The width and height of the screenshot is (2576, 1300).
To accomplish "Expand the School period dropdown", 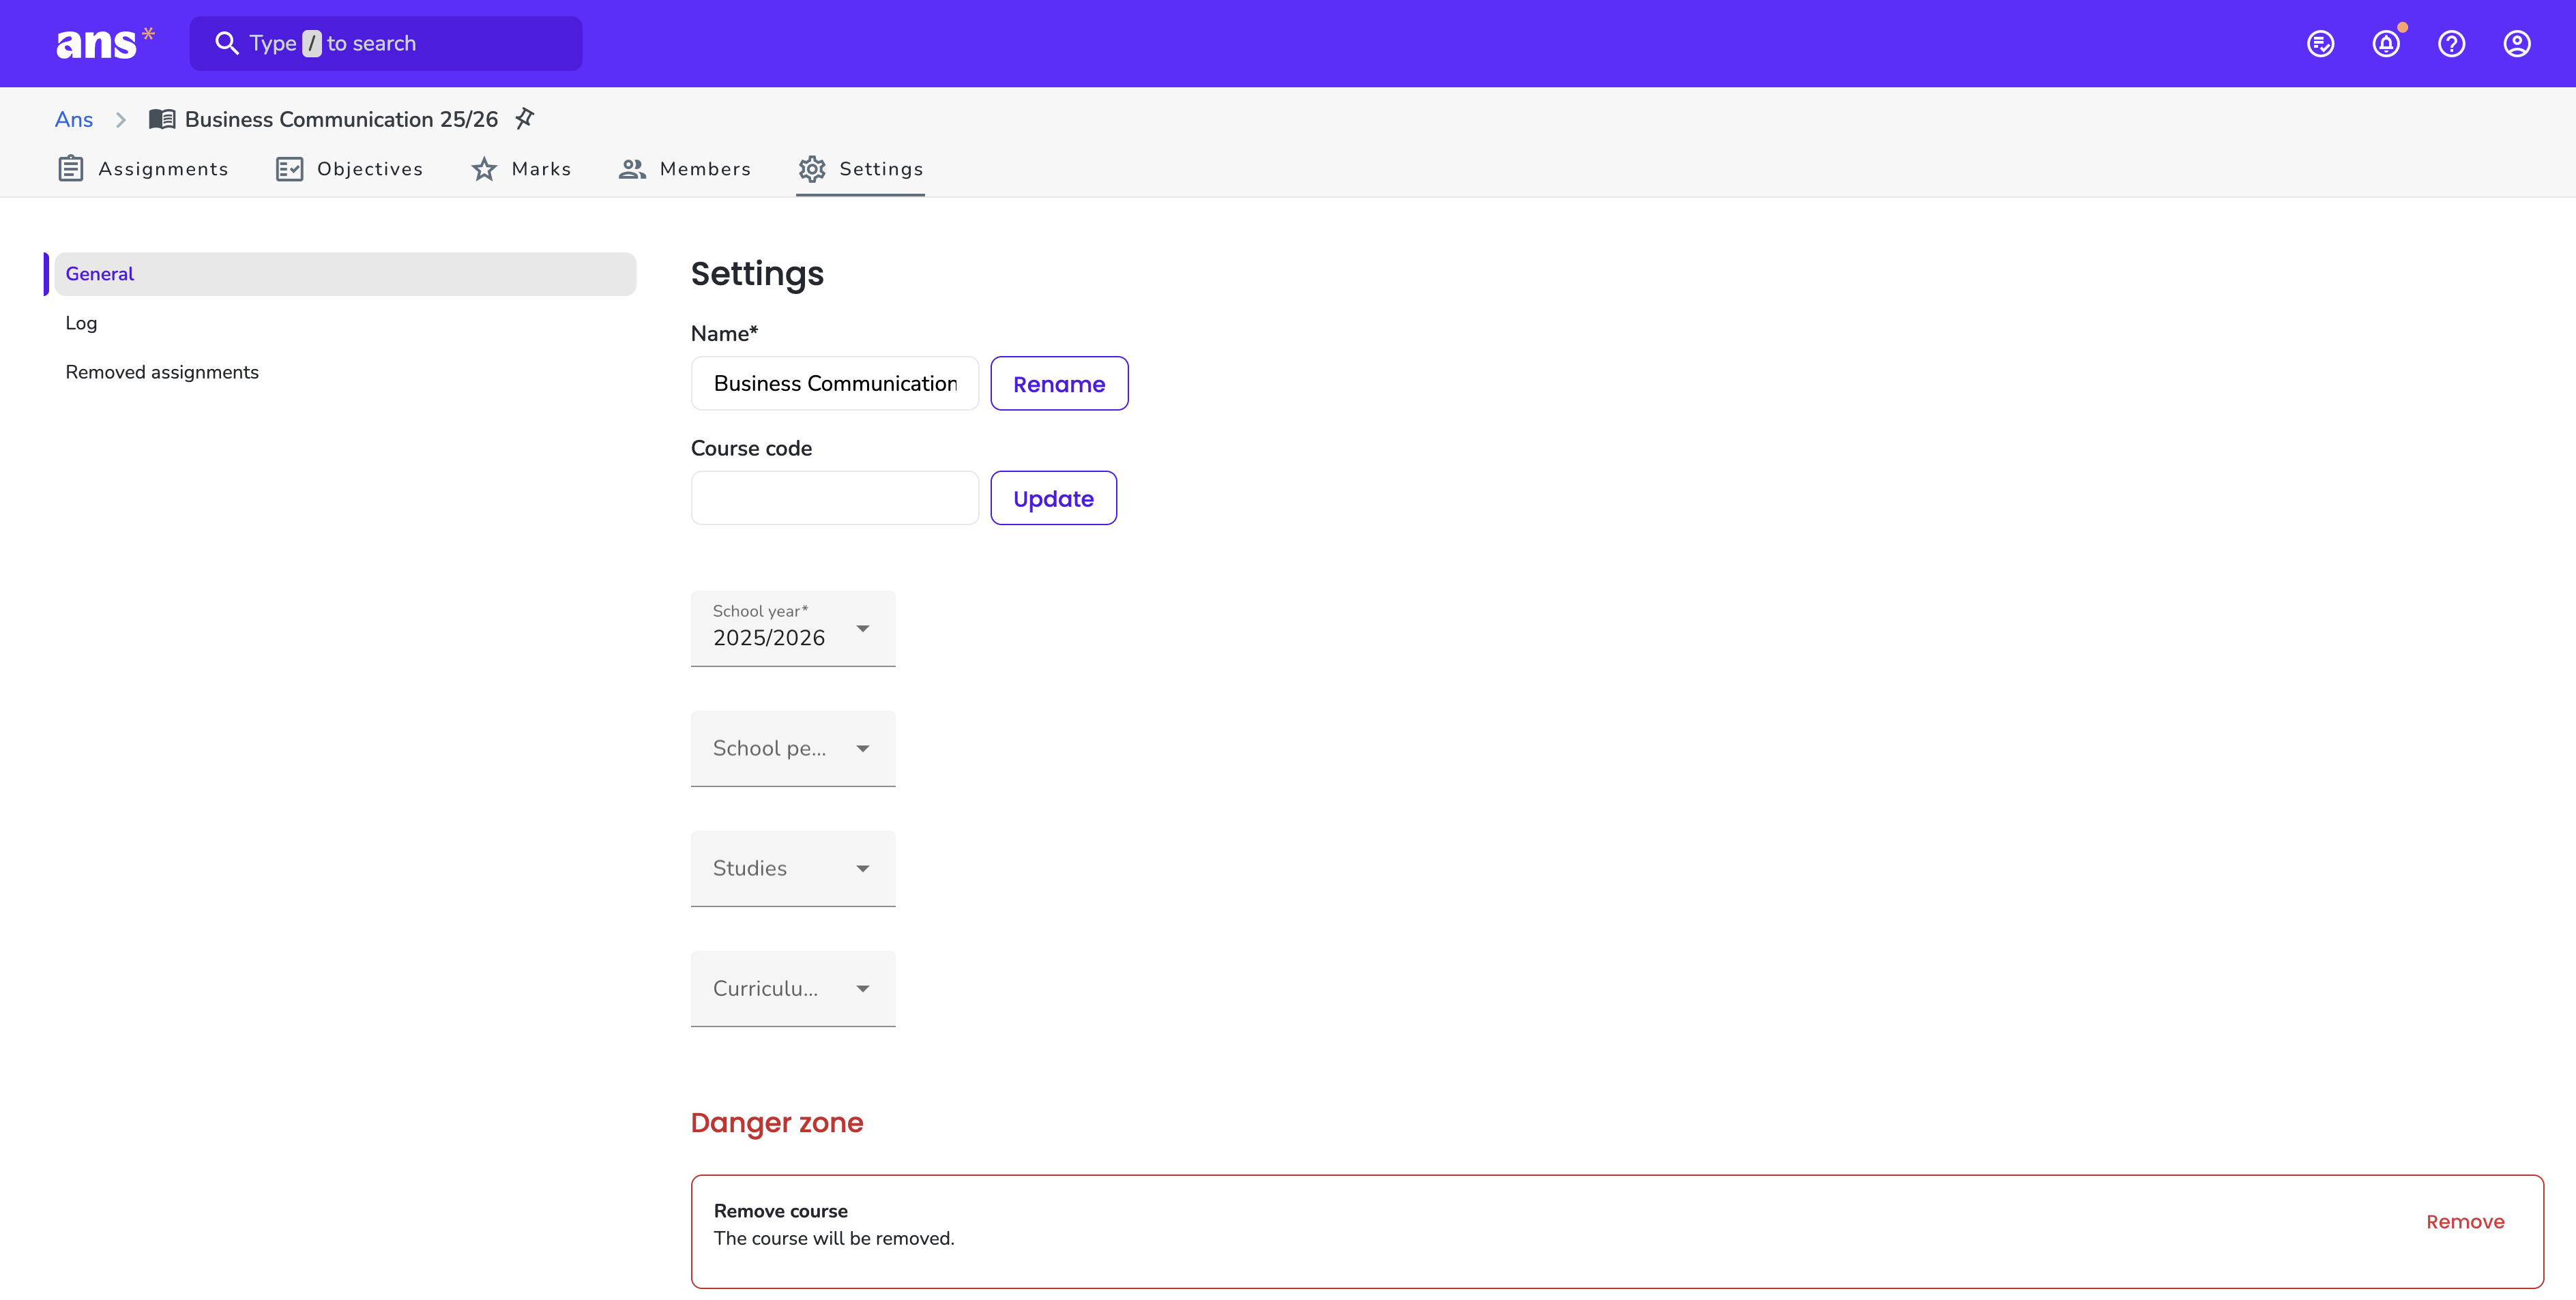I will tap(793, 748).
